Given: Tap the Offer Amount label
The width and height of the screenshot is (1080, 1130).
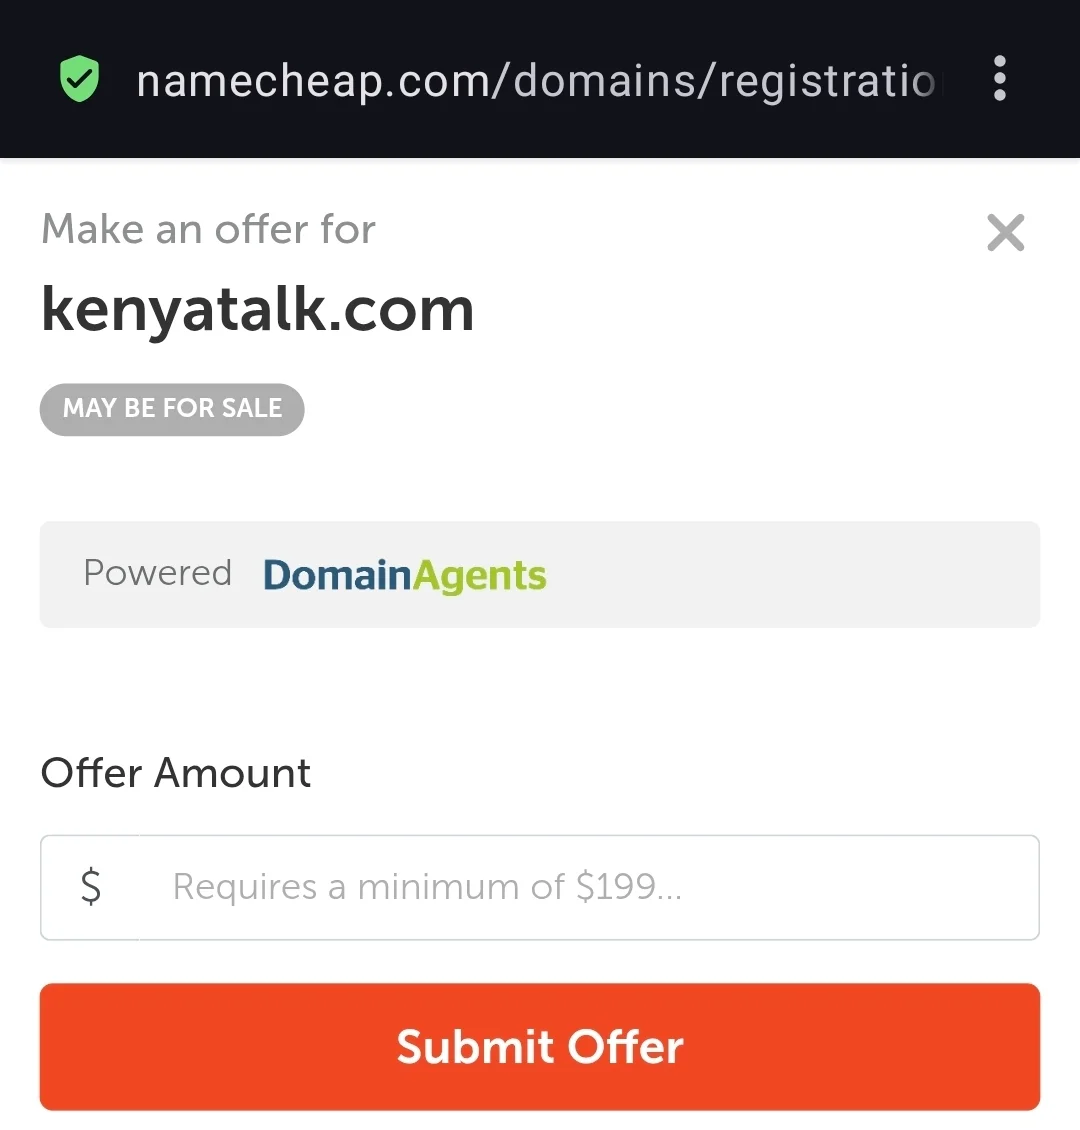Looking at the screenshot, I should point(176,773).
